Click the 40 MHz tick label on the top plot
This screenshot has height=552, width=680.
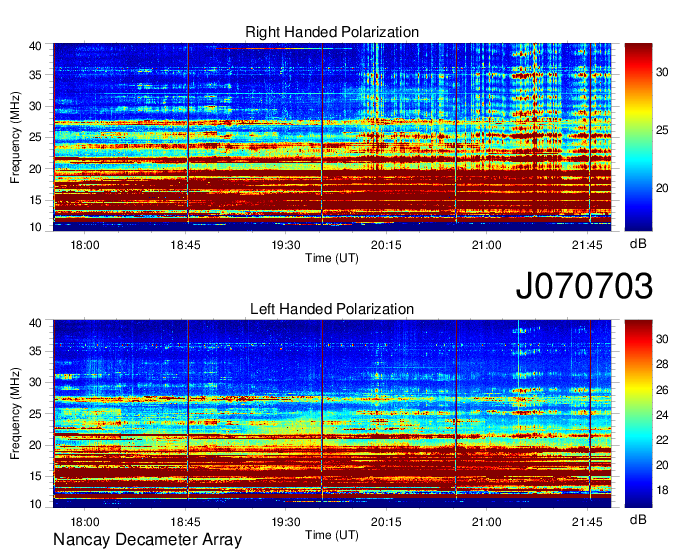(35, 46)
